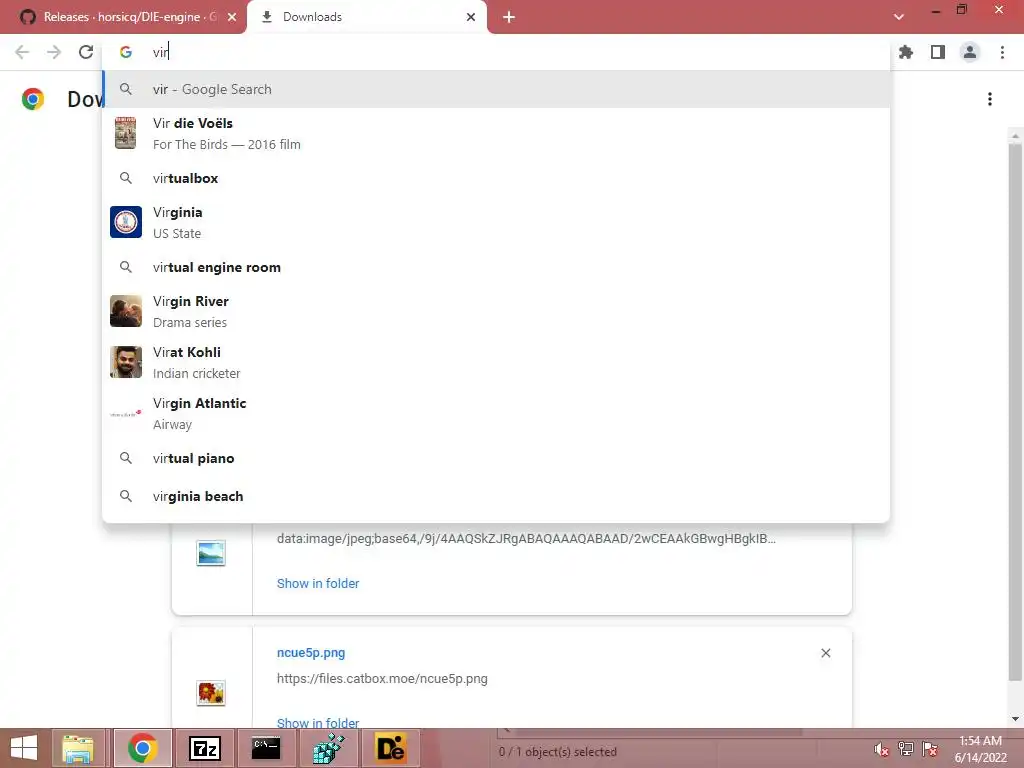Click the files.catbox.moe URL text
The width and height of the screenshot is (1024, 768).
pos(382,679)
